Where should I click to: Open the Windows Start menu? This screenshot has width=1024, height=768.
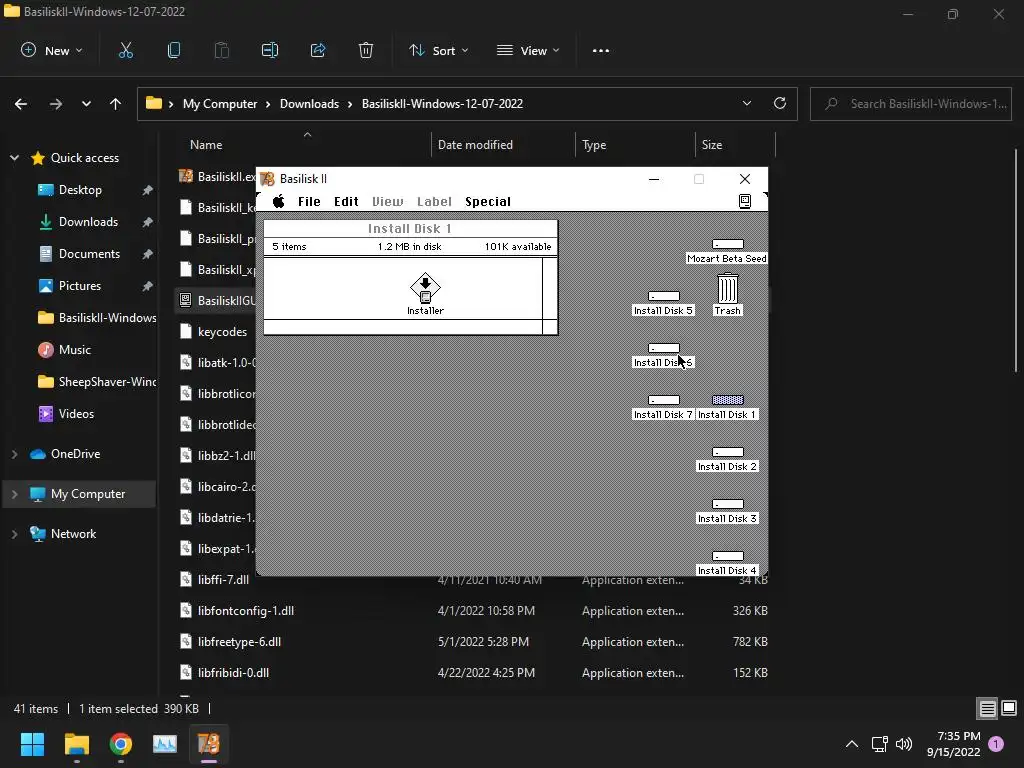coord(32,744)
